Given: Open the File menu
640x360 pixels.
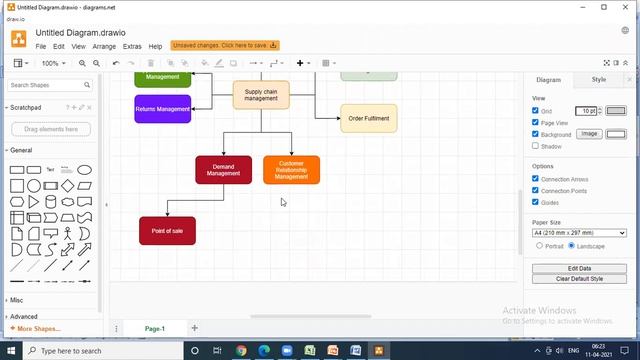Looking at the screenshot, I should 41,47.
